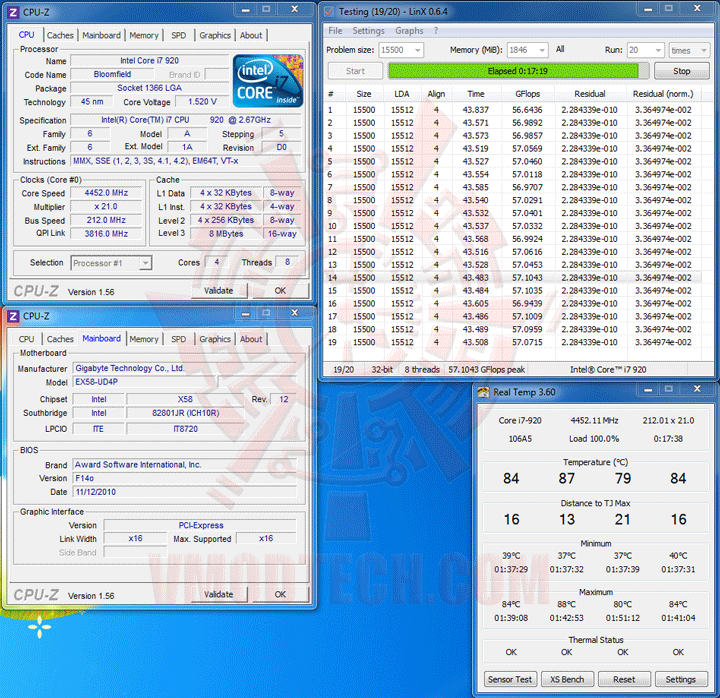The height and width of the screenshot is (698, 720).
Task: Switch to Memory tab in top CPU-Z window
Action: point(144,35)
